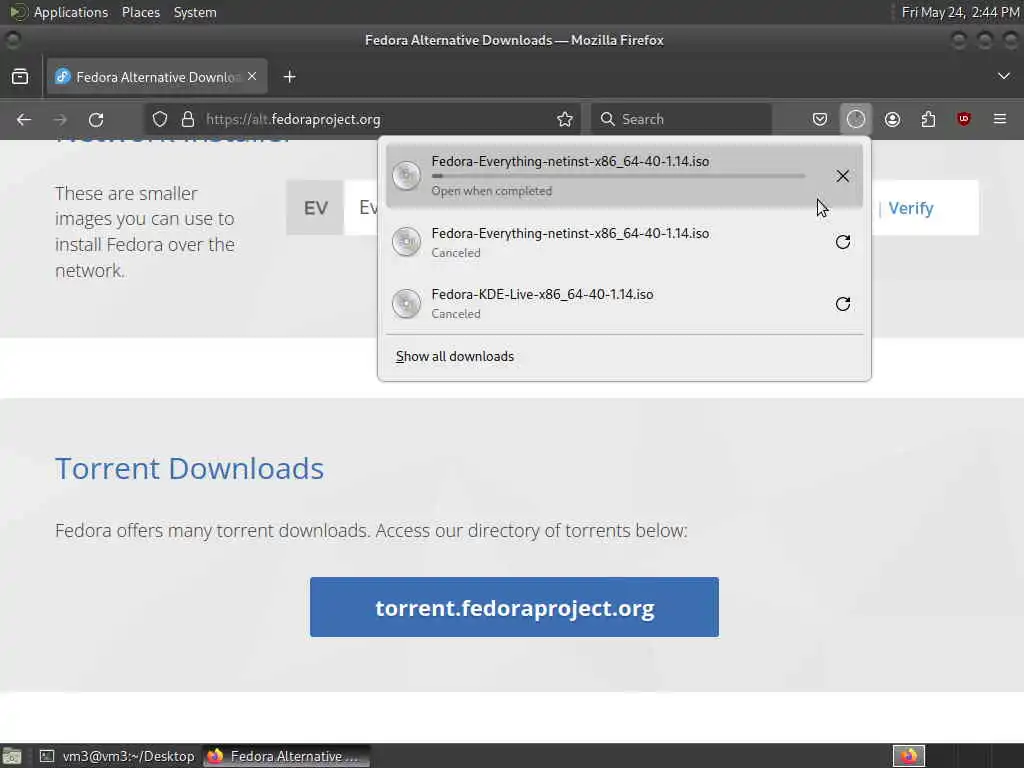This screenshot has height=768, width=1024.
Task: Click the Torrent Downloads heading
Action: [x=189, y=468]
